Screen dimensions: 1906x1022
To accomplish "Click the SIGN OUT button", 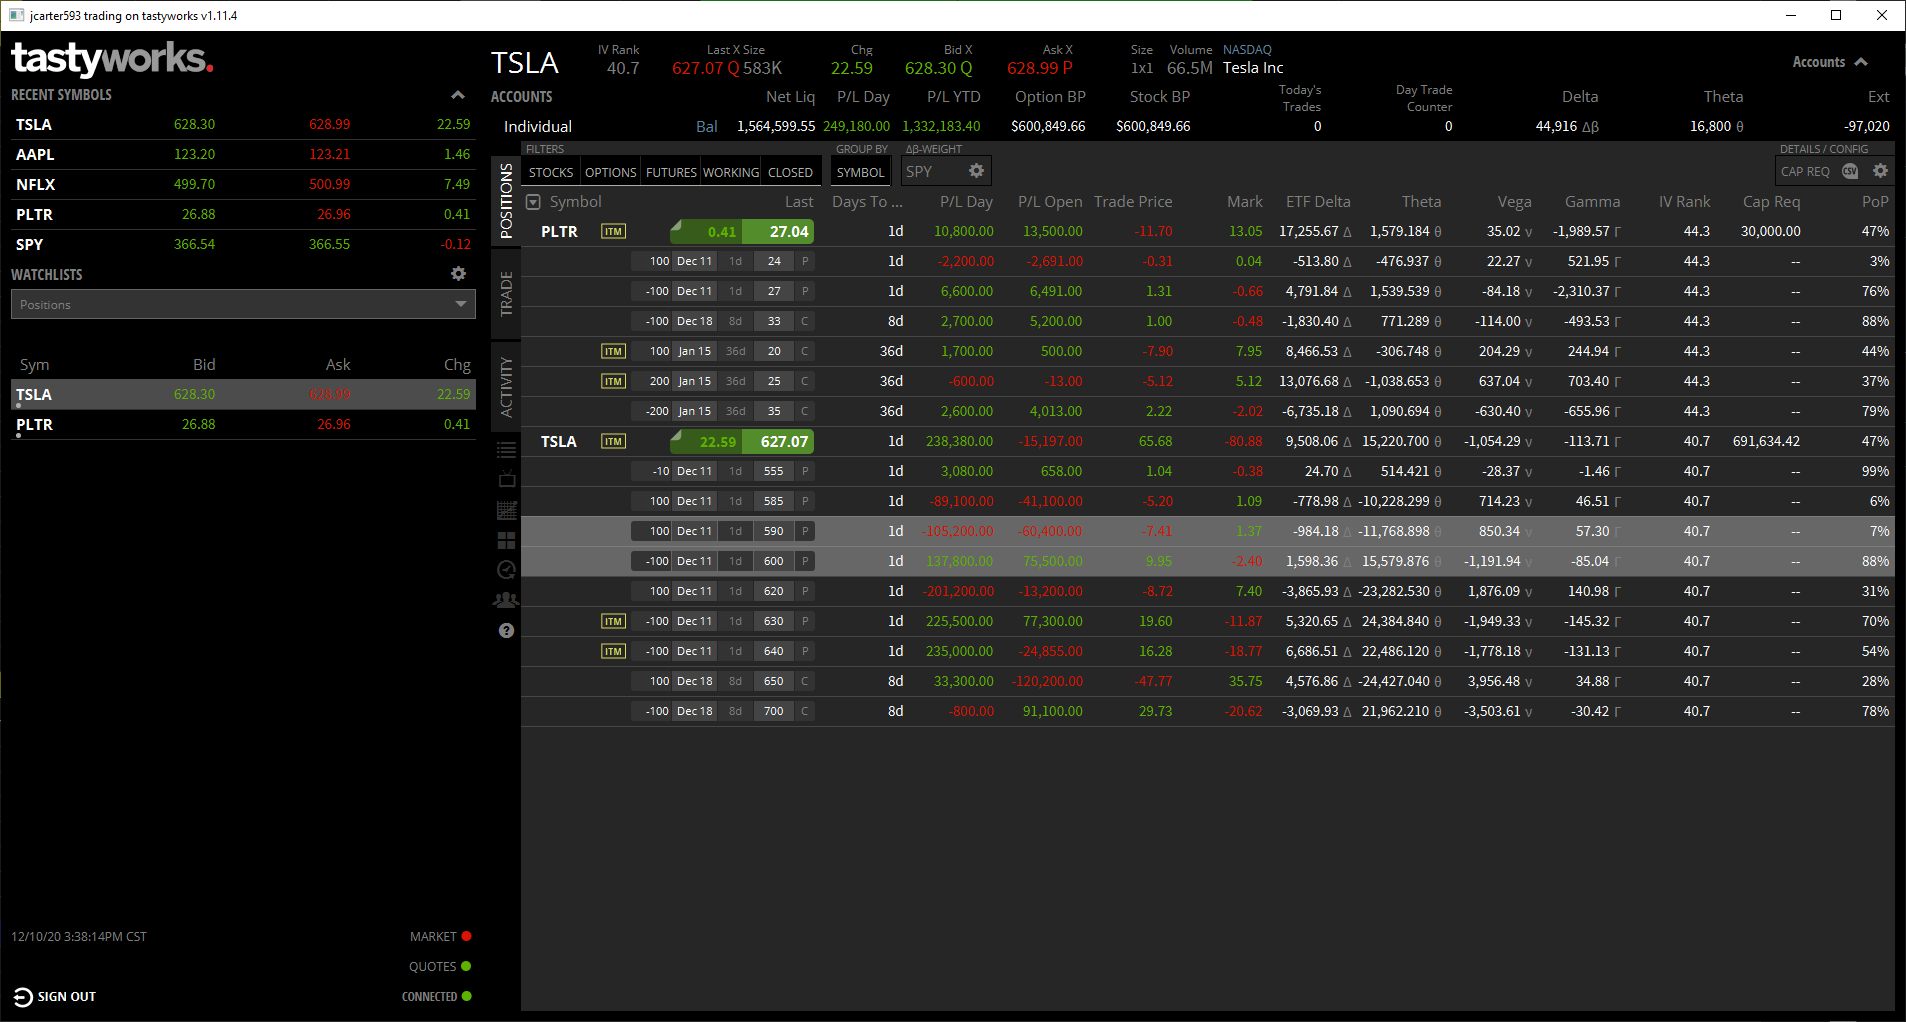I will [x=55, y=996].
